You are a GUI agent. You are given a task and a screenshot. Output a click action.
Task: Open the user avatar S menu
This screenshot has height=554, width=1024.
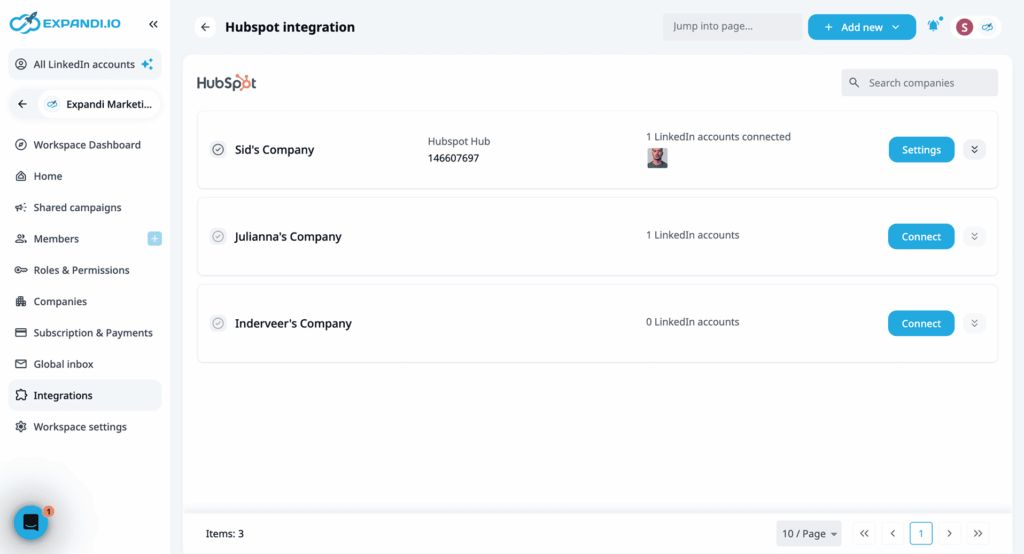964,27
